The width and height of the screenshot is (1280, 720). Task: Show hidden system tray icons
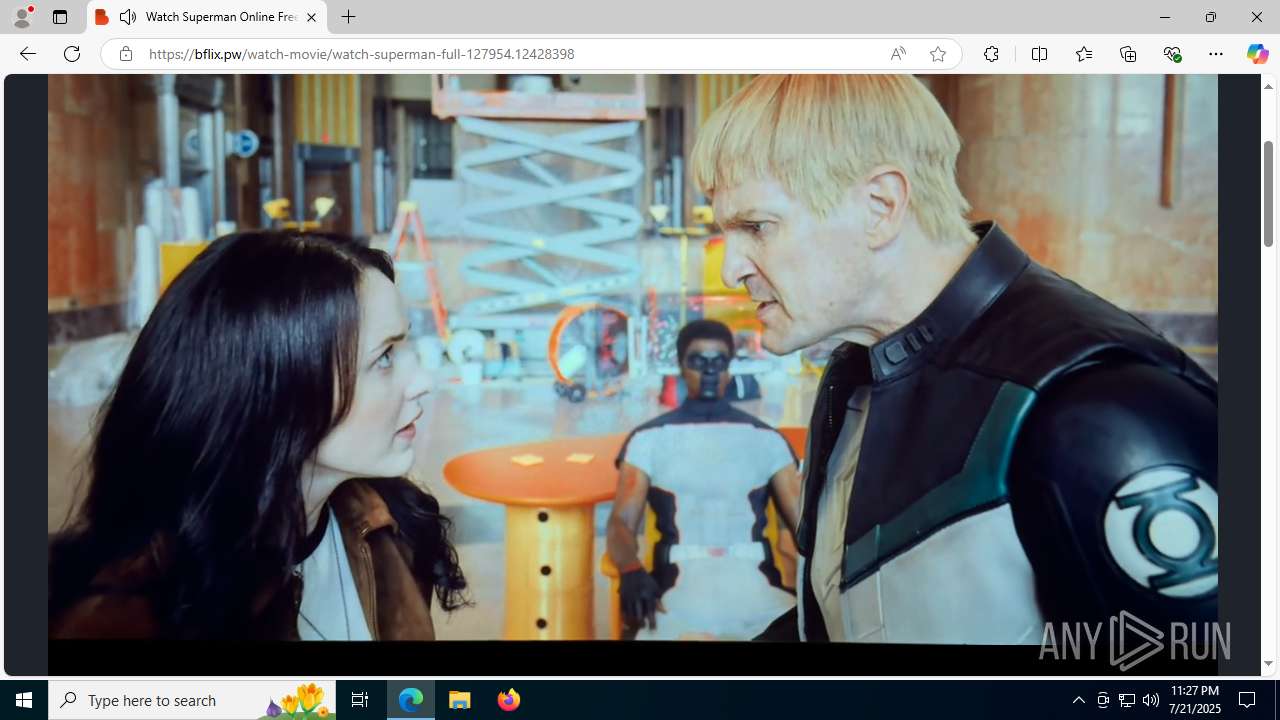1078,700
